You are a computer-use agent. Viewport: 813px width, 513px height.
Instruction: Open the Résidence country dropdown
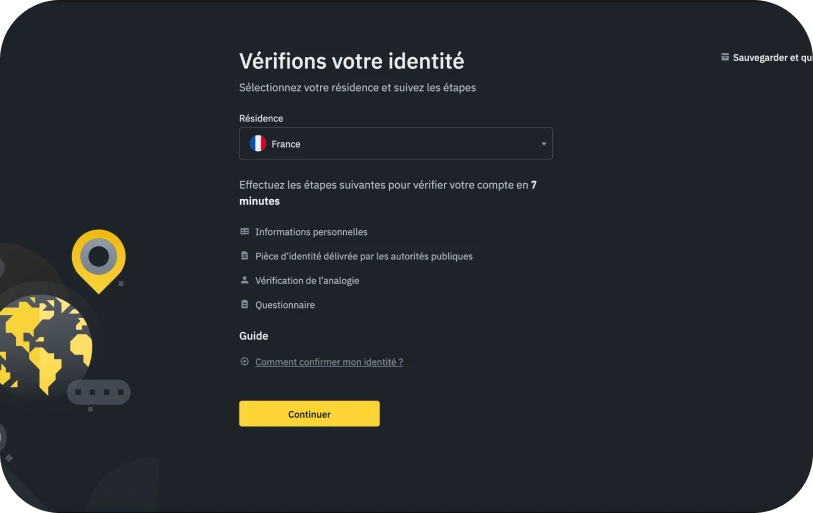coord(396,143)
